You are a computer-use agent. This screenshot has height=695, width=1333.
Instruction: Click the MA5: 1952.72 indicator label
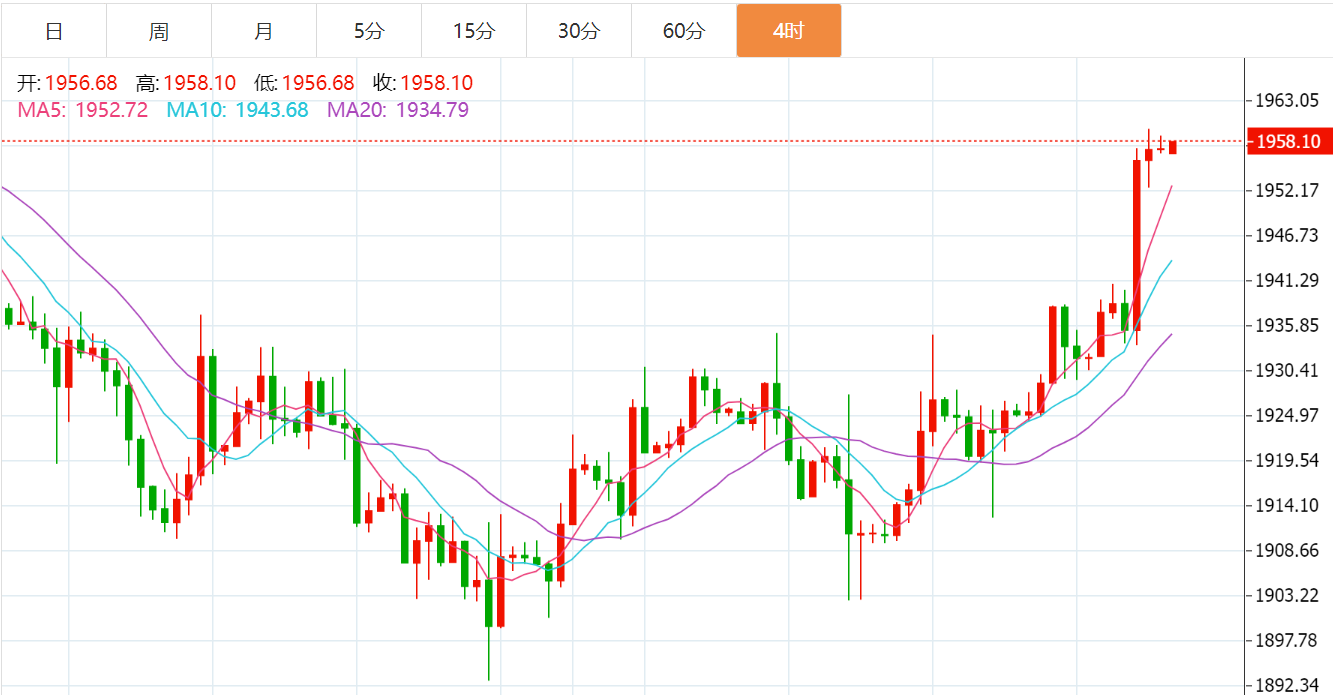[x=83, y=110]
